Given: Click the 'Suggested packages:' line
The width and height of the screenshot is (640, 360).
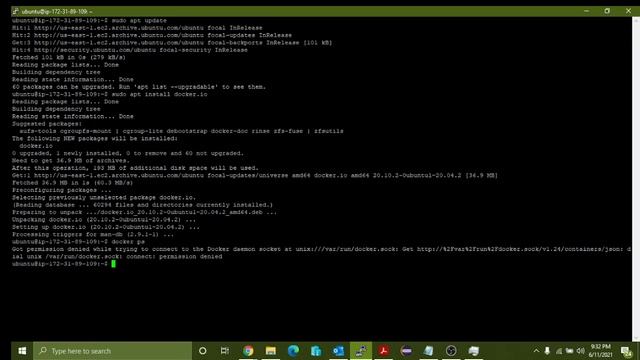Looking at the screenshot, I should click(47, 124).
